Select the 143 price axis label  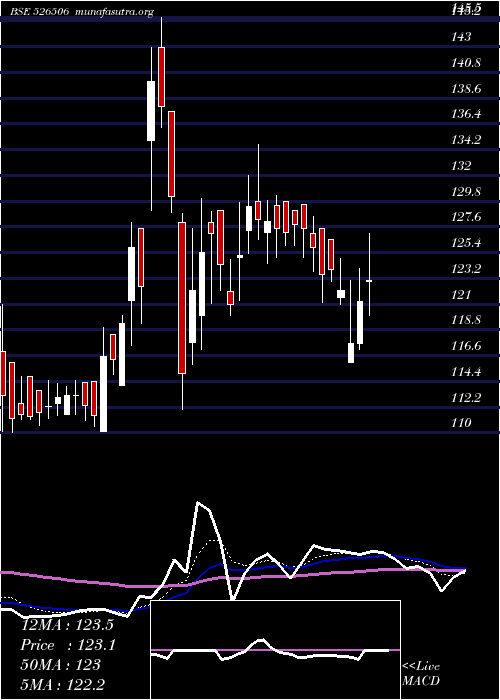pyautogui.click(x=461, y=37)
